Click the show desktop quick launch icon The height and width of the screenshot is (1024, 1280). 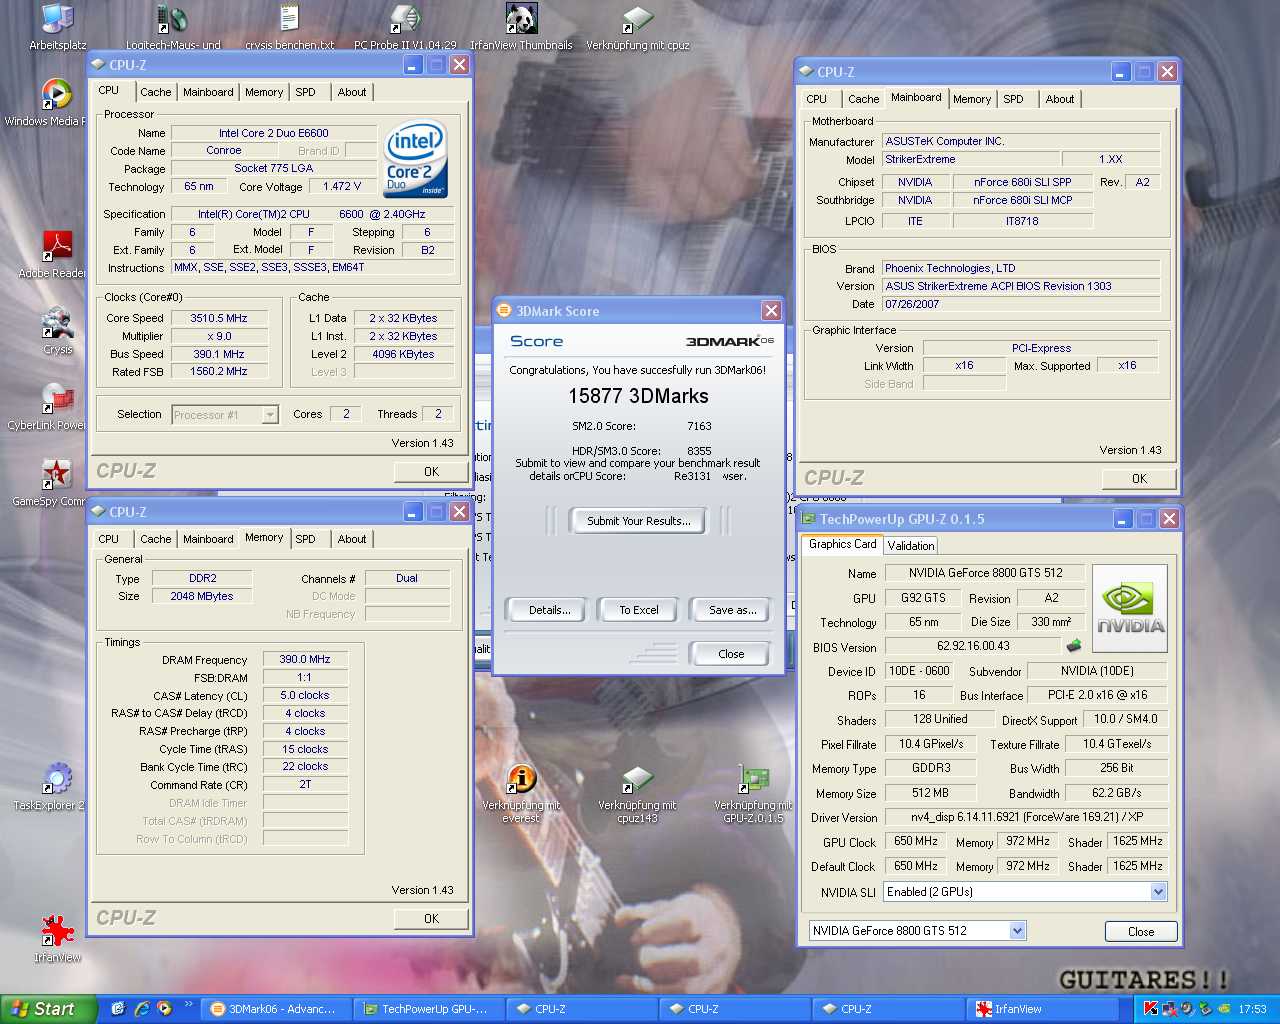pos(118,1009)
